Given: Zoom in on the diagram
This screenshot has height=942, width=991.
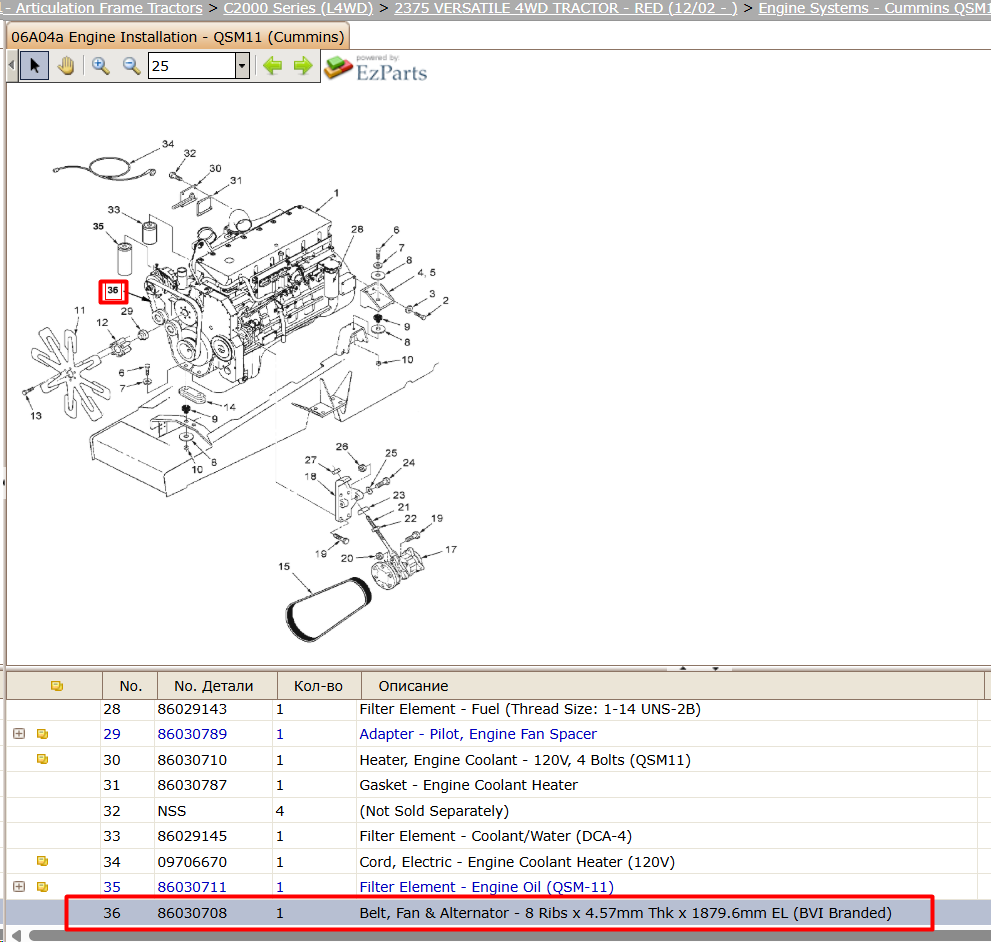Looking at the screenshot, I should [100, 66].
